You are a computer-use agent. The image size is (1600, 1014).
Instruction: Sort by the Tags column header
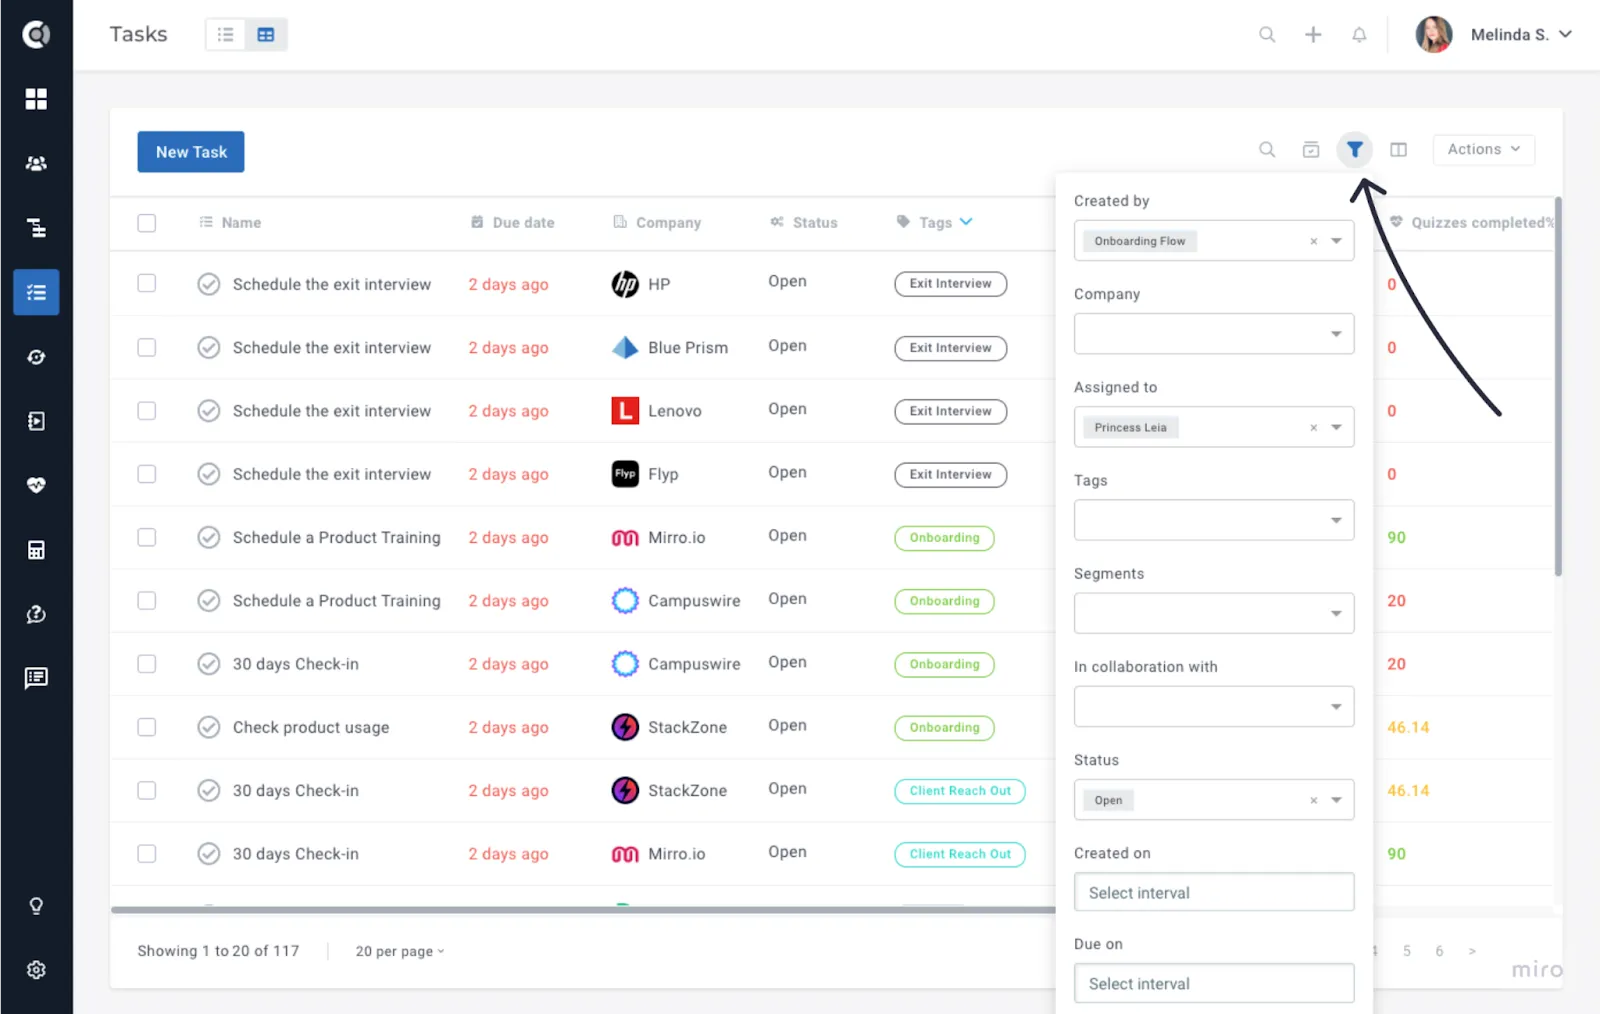coord(934,222)
